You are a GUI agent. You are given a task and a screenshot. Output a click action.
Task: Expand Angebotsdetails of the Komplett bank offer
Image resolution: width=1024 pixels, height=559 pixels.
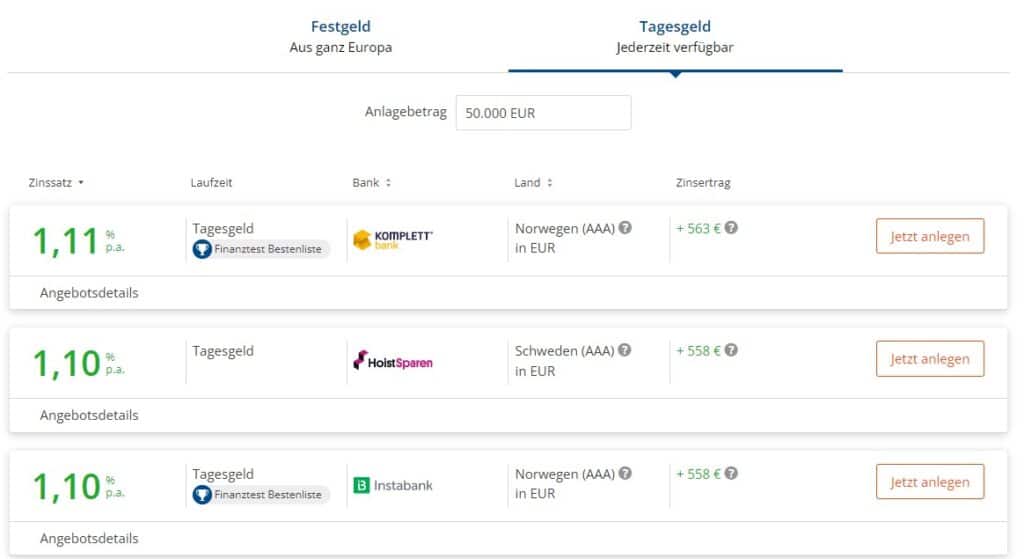click(x=89, y=293)
